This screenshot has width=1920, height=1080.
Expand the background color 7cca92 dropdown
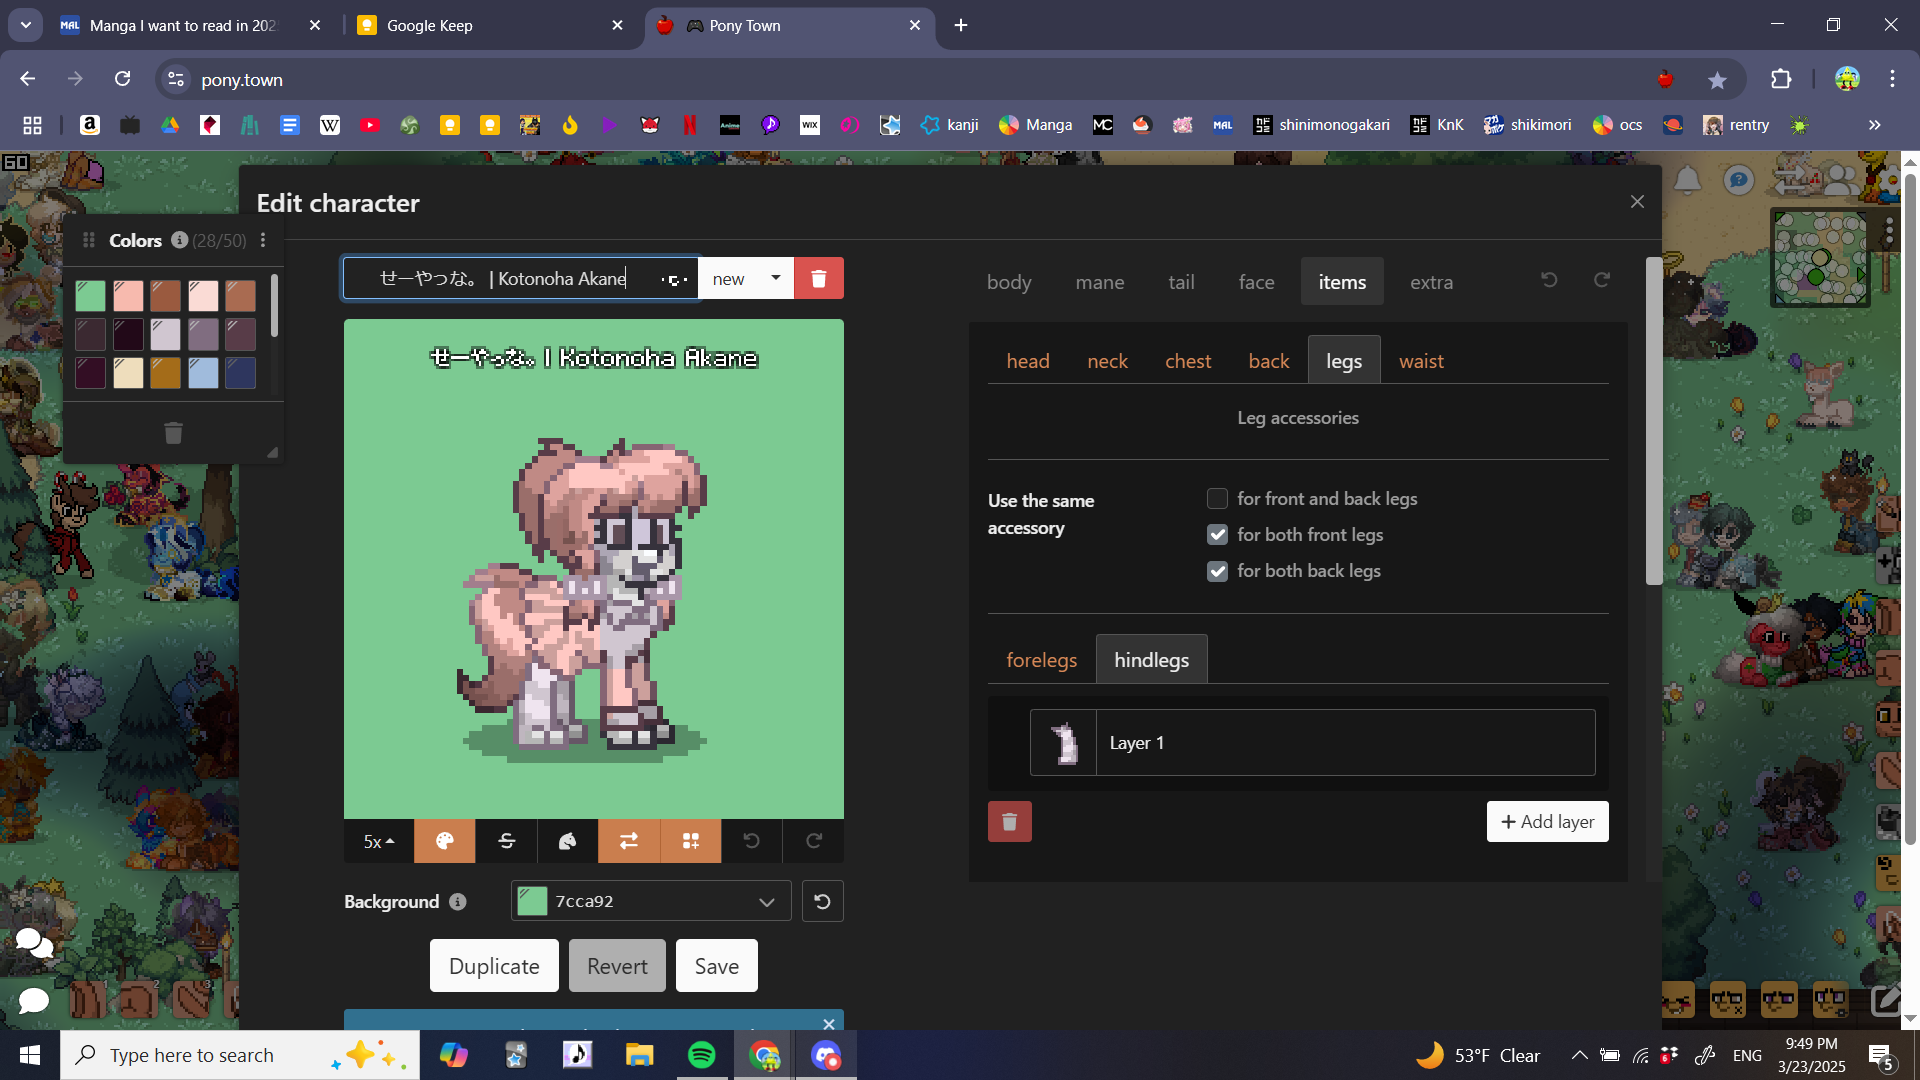[766, 901]
